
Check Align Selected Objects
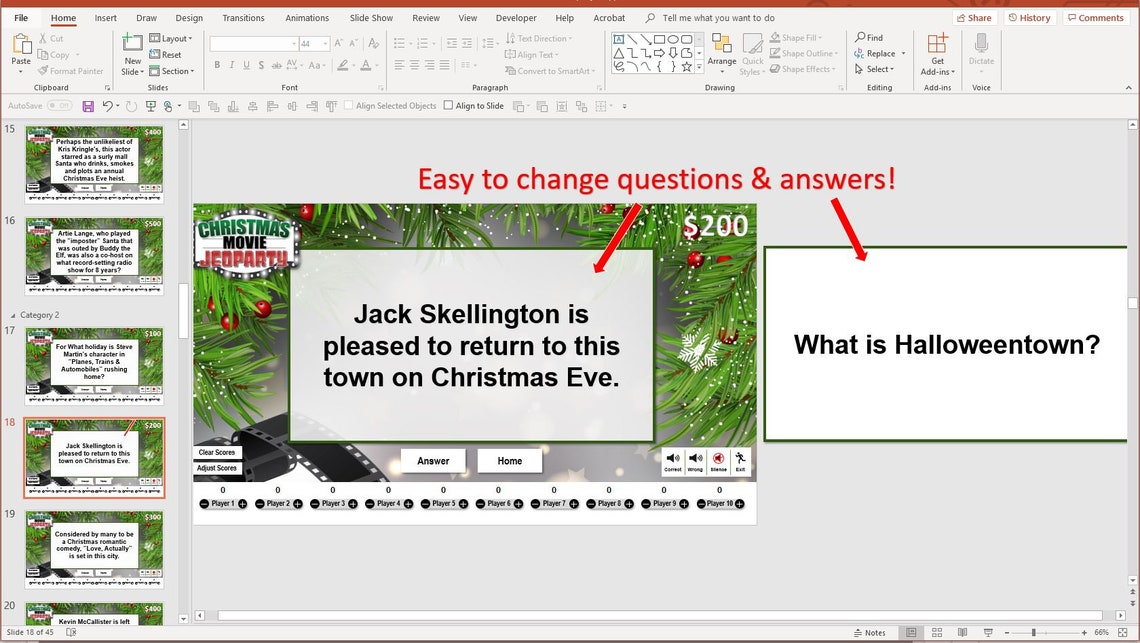point(347,105)
